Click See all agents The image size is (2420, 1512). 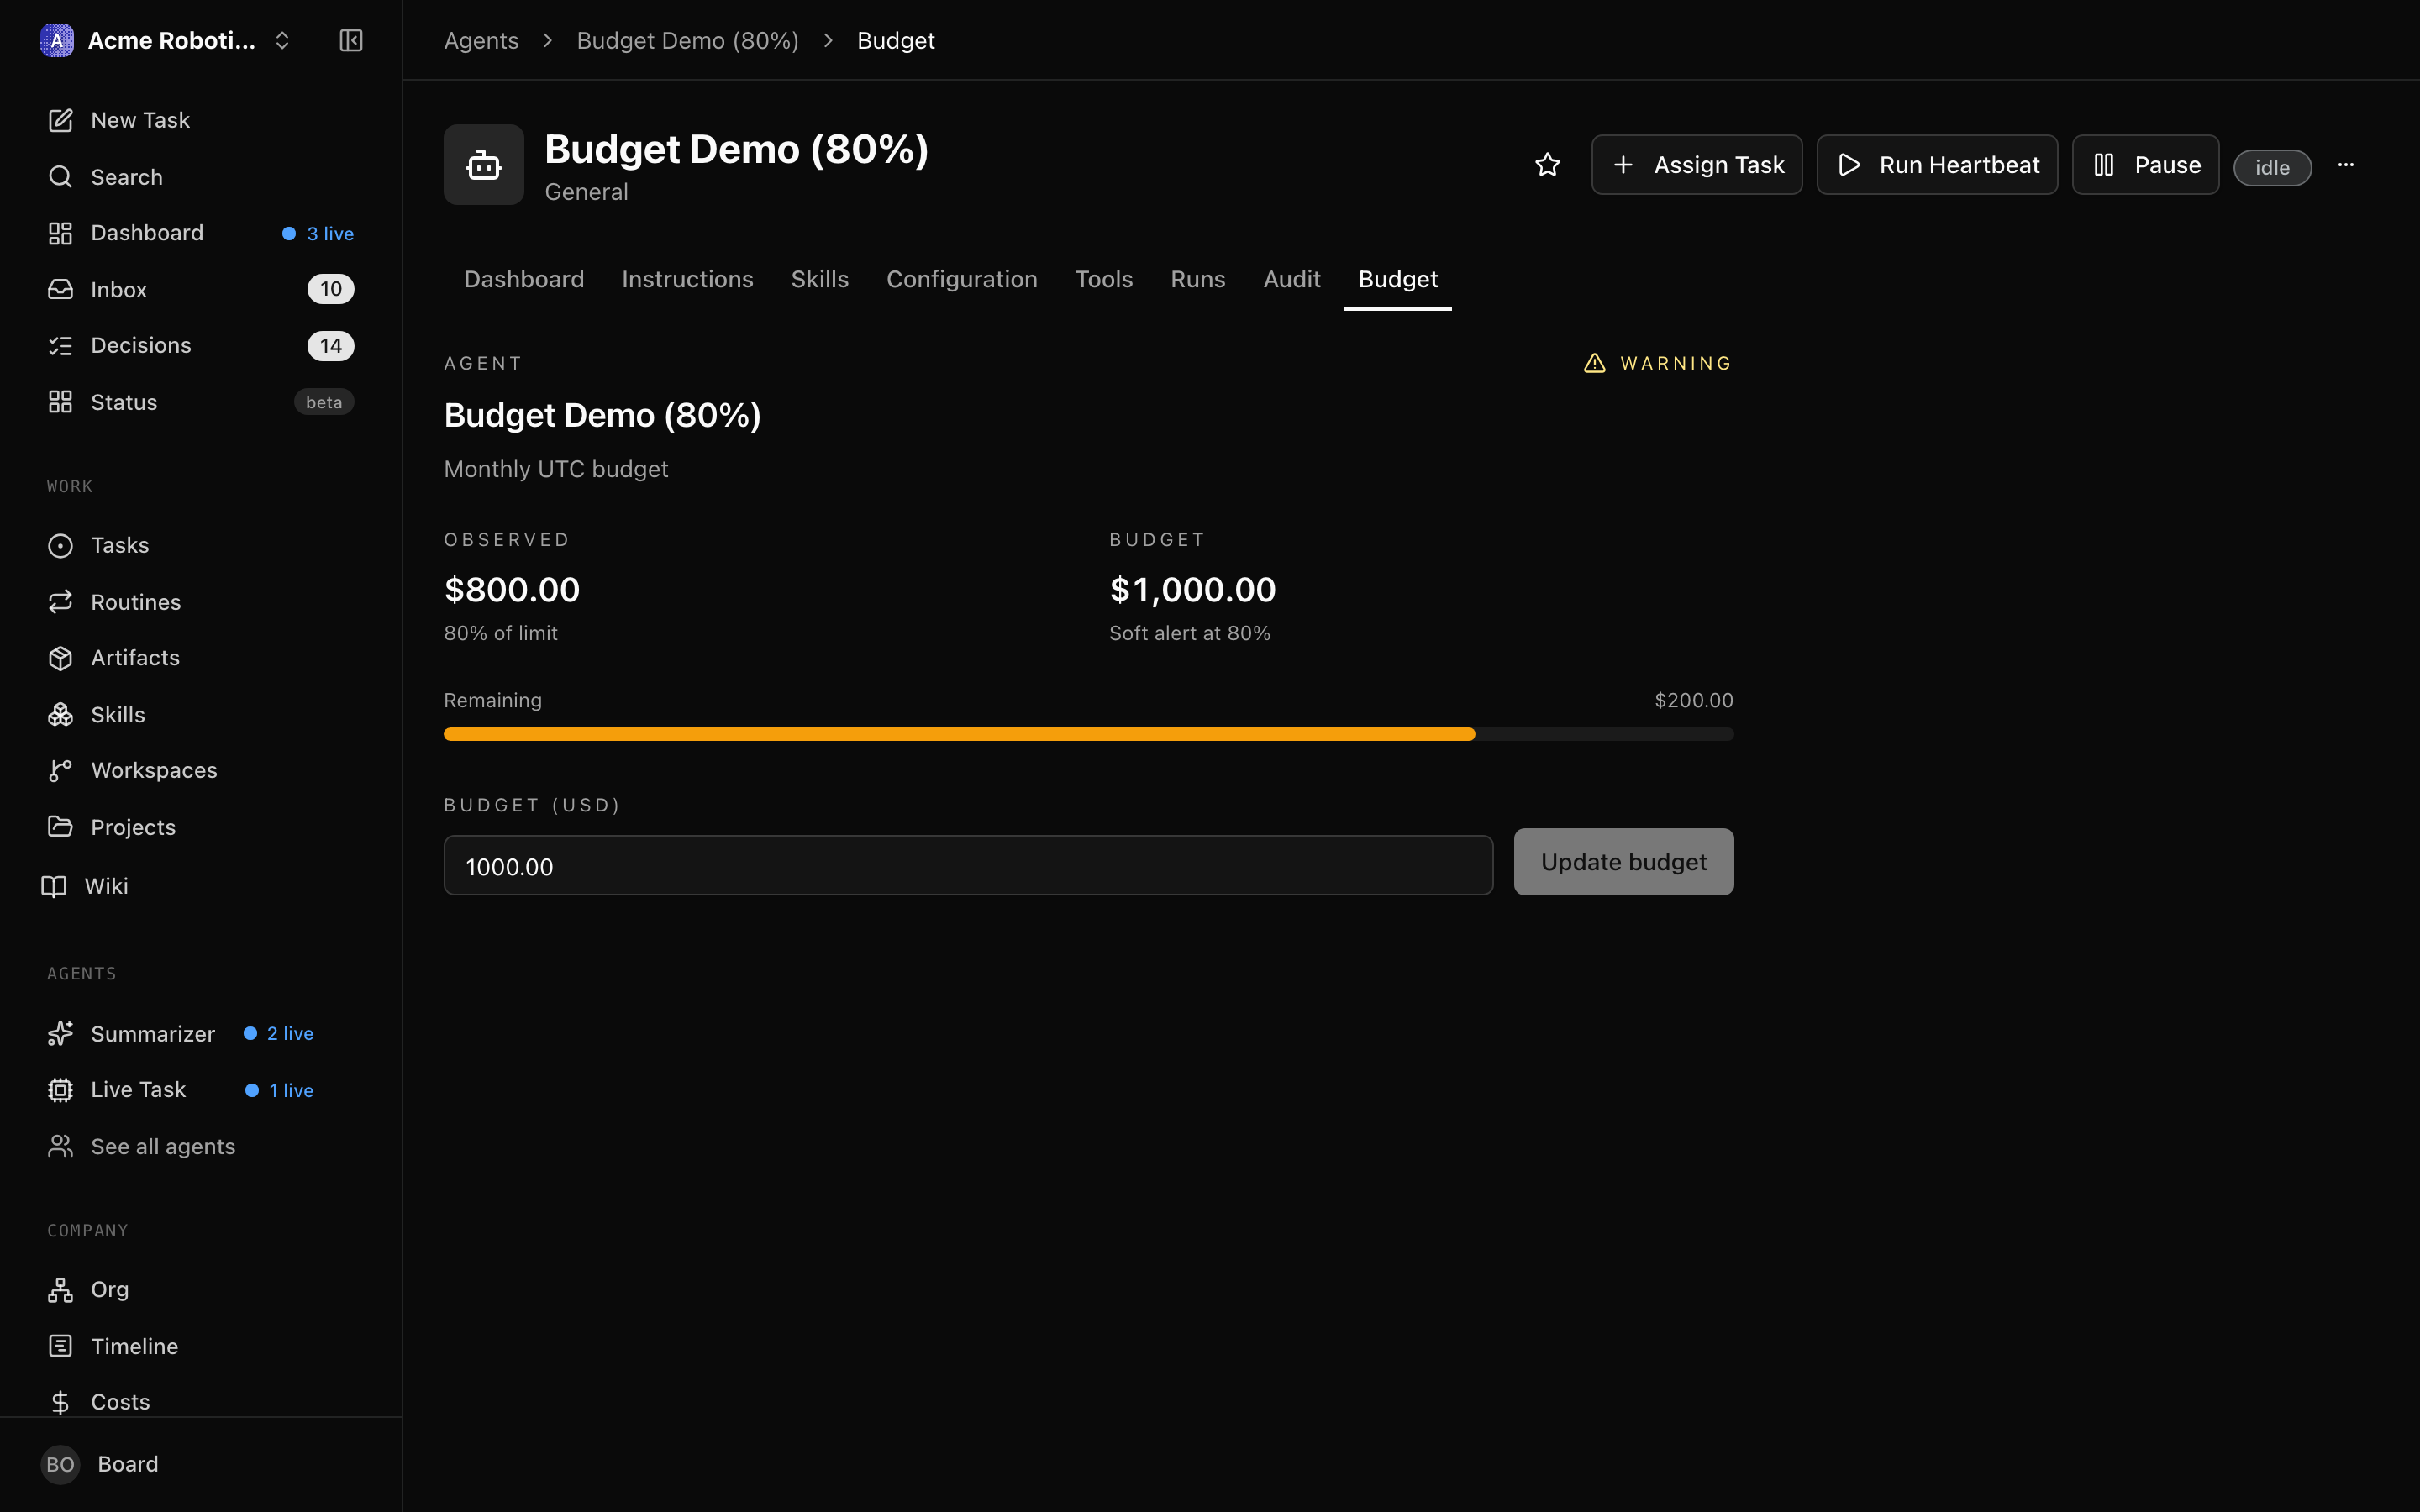pos(200,1146)
